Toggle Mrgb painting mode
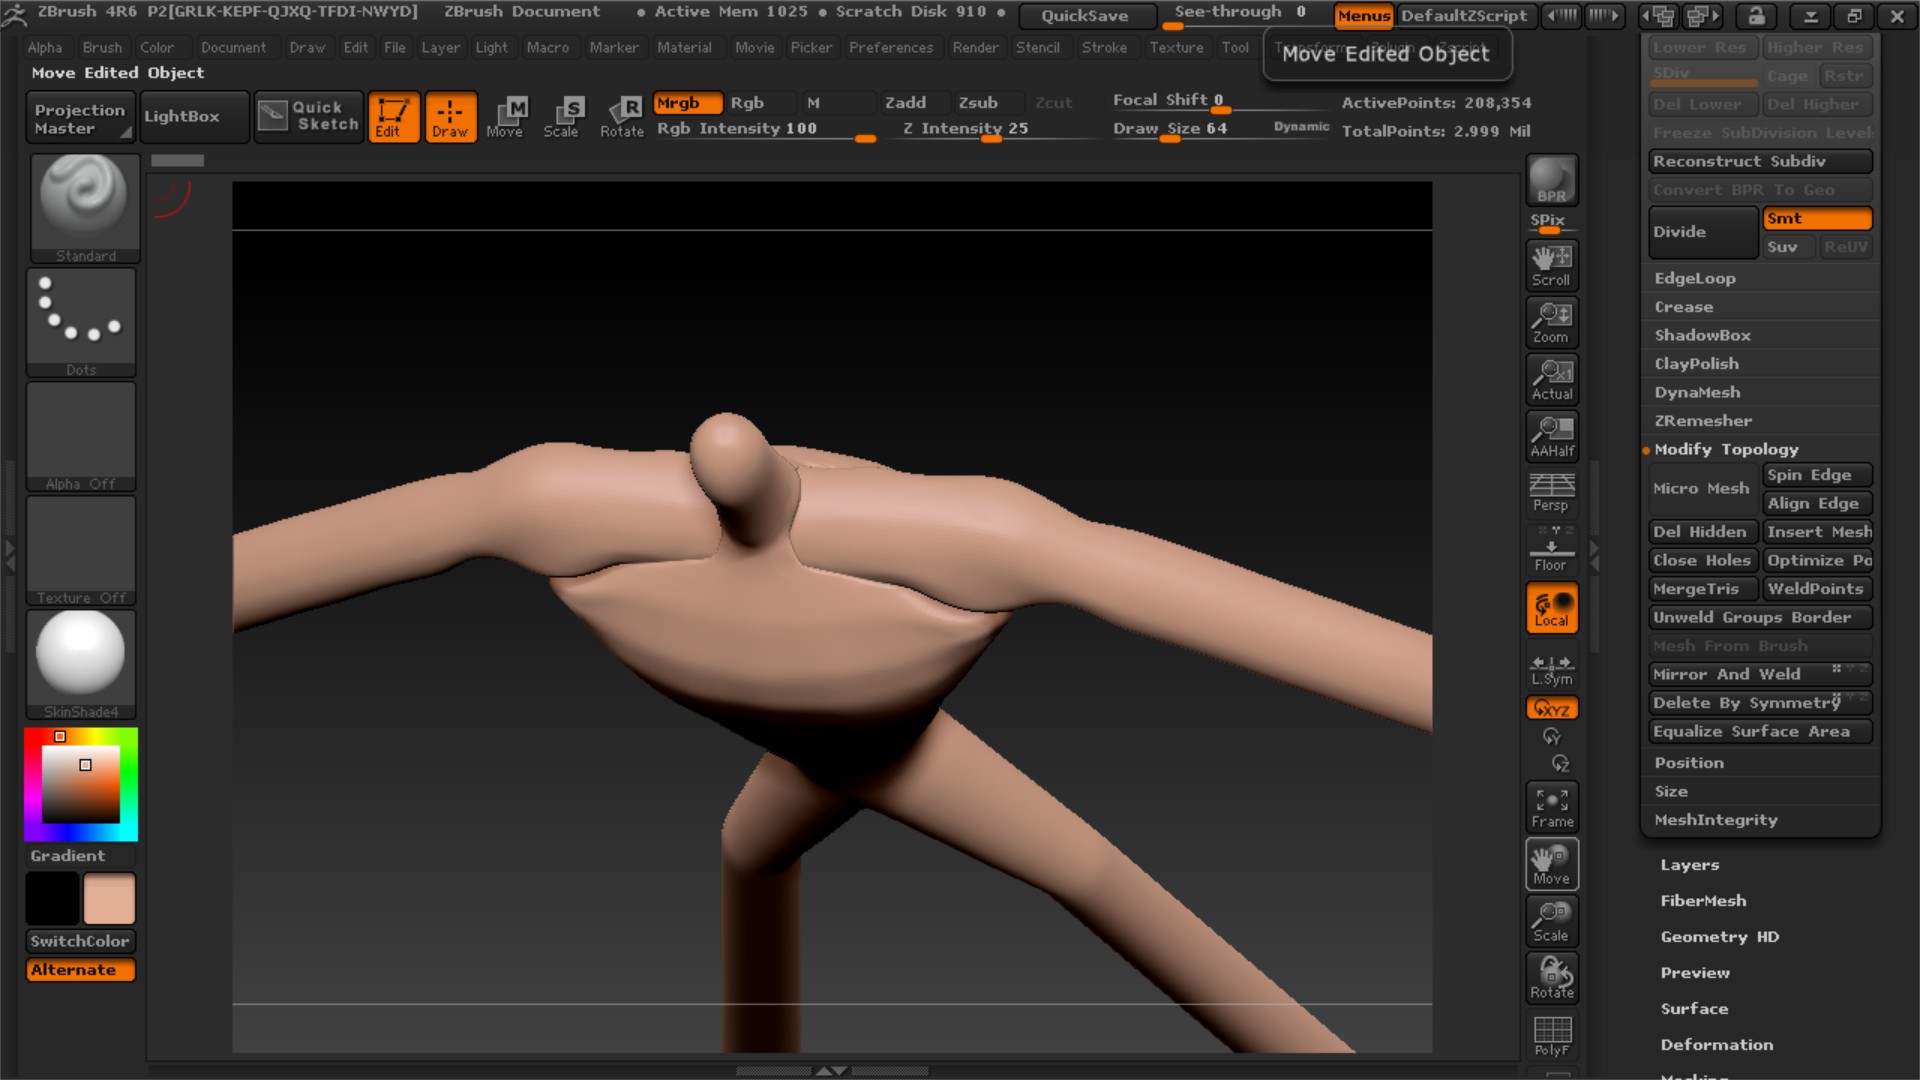Viewport: 1920px width, 1080px height. [688, 103]
